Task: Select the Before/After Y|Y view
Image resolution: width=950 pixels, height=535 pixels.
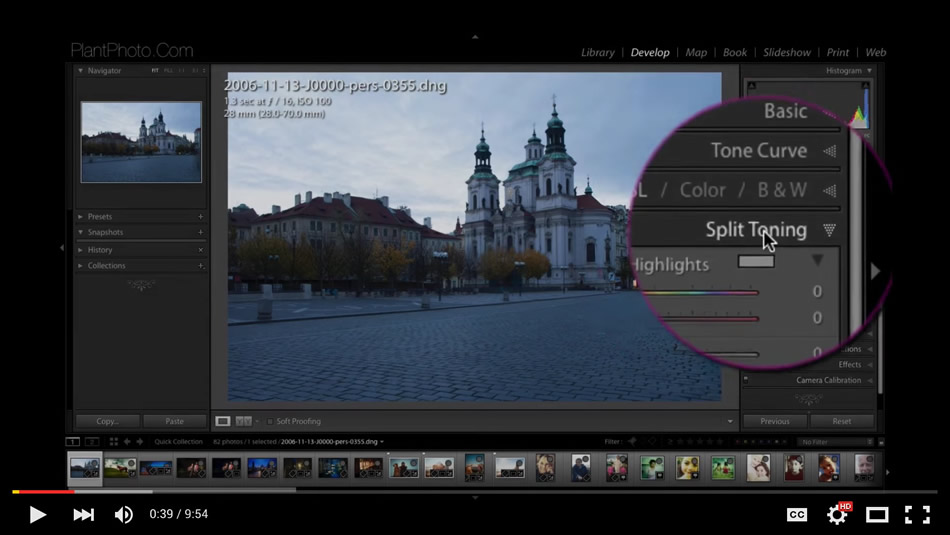Action: pos(243,421)
